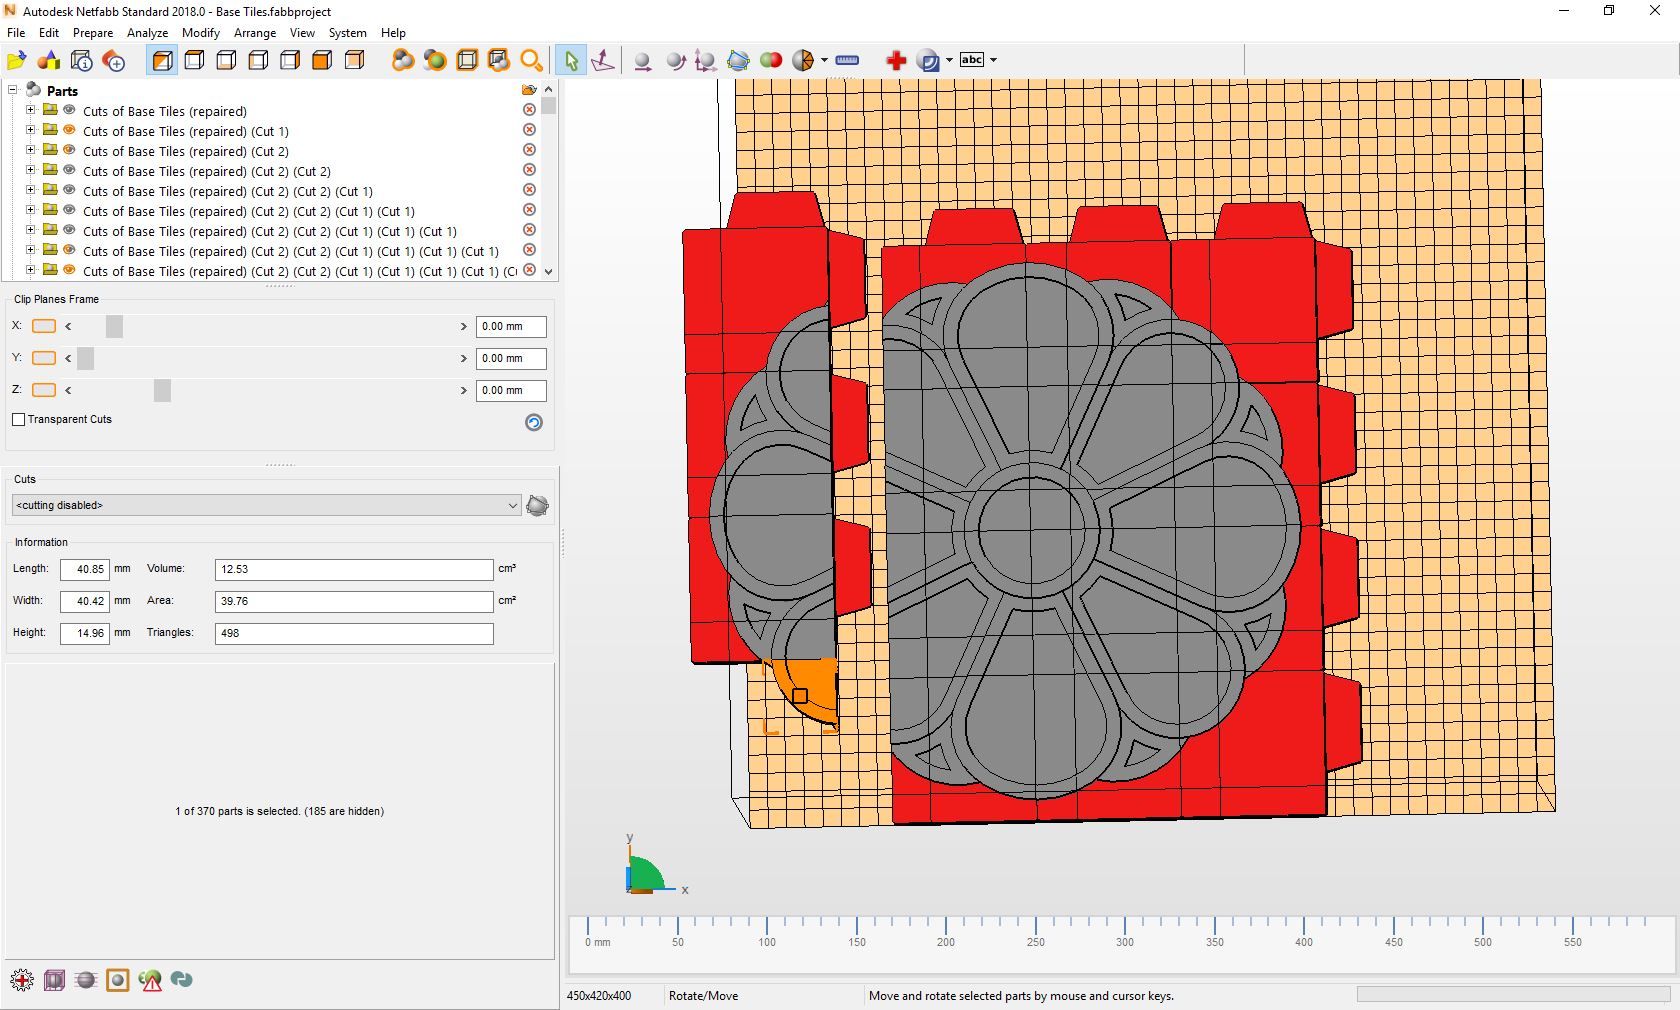
Task: Select the standard Select tool in the toolbar
Action: [x=570, y=60]
